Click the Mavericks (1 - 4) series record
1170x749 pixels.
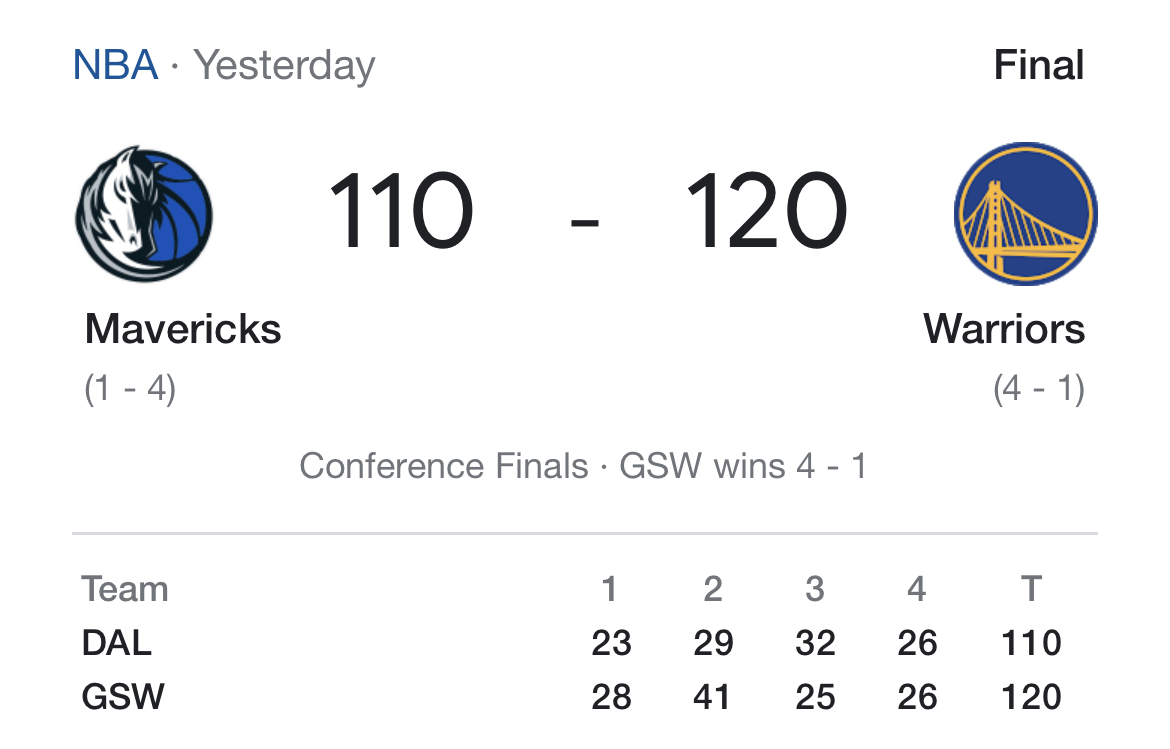pyautogui.click(x=130, y=389)
